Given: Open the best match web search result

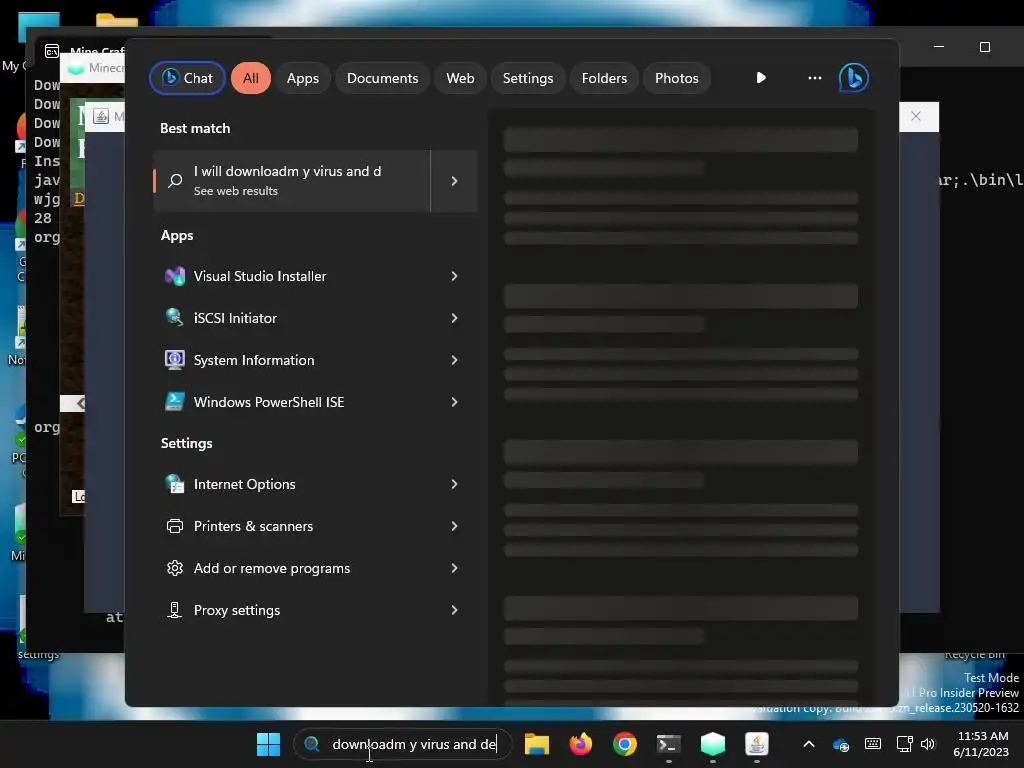Looking at the screenshot, I should 292,181.
